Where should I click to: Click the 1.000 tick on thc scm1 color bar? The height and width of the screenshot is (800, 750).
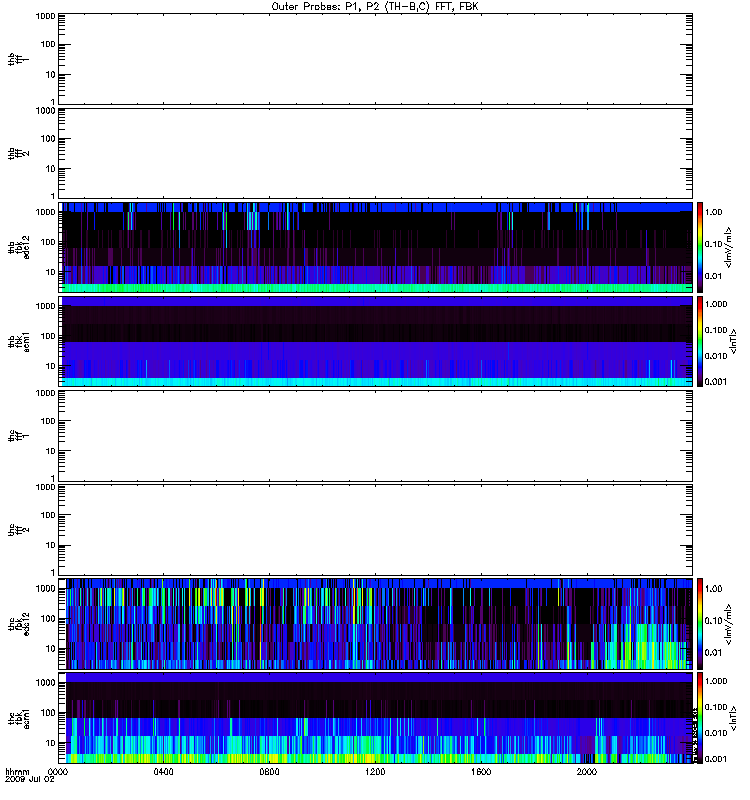(x=716, y=681)
